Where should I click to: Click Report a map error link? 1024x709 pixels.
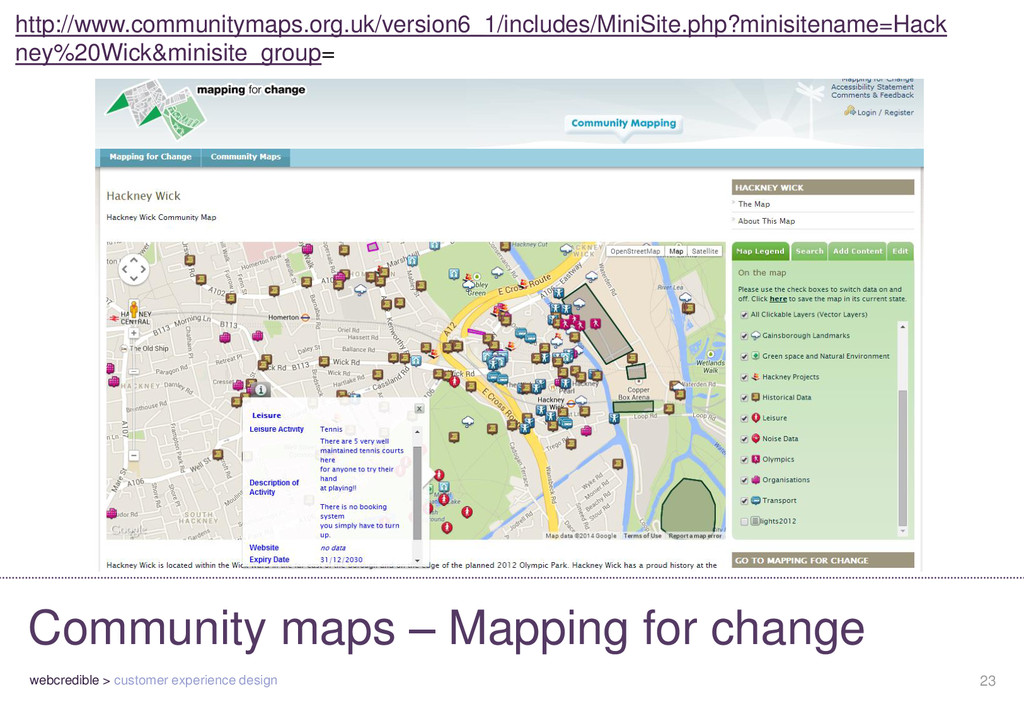pyautogui.click(x=695, y=536)
